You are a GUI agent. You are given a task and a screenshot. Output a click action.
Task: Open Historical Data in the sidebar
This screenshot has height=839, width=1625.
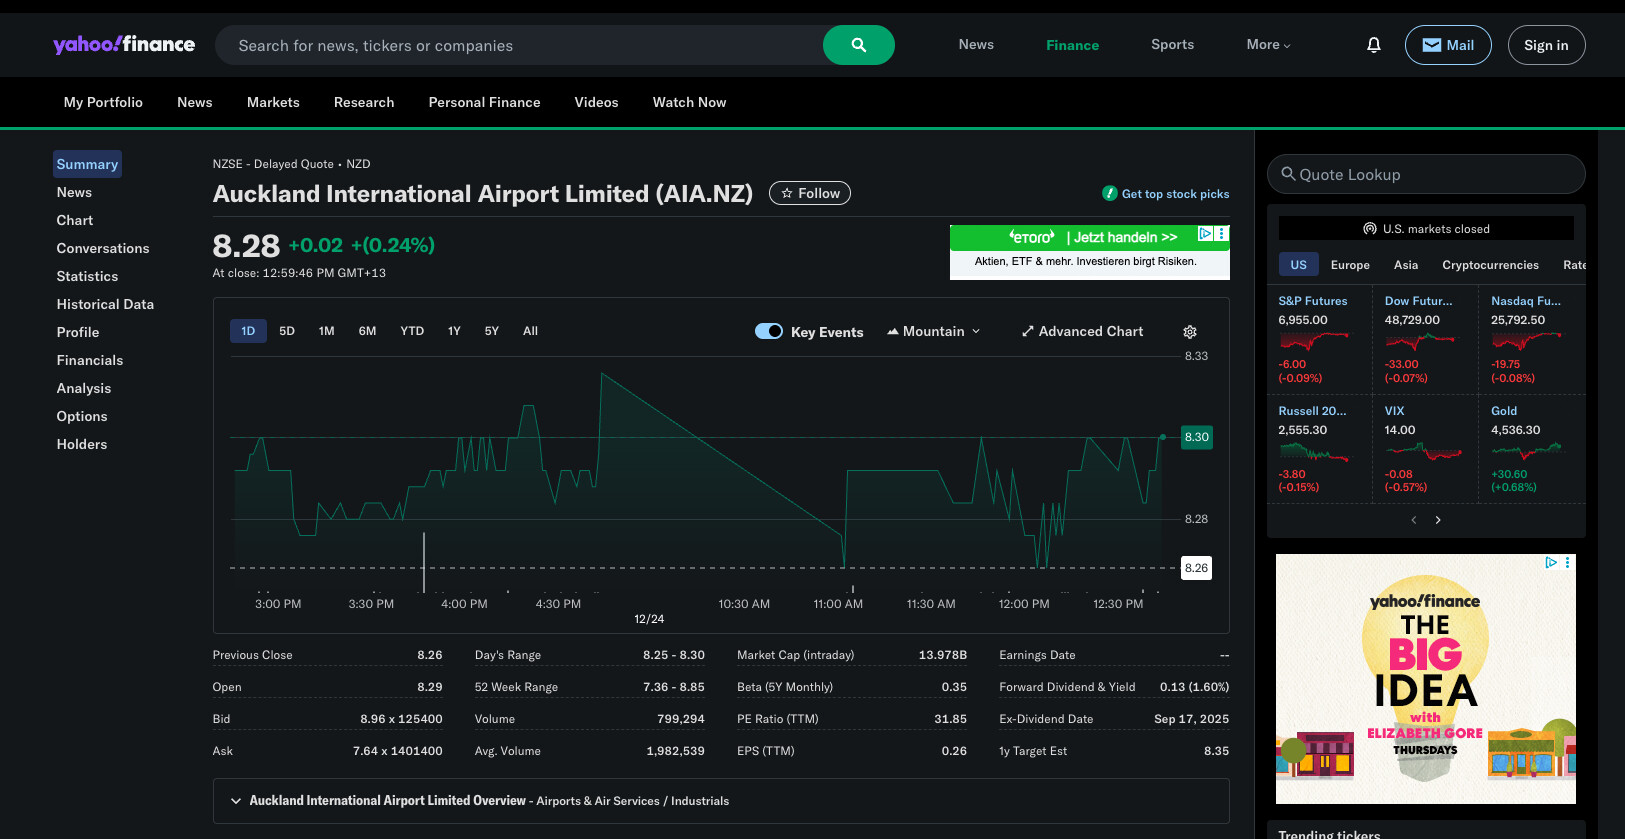105,304
